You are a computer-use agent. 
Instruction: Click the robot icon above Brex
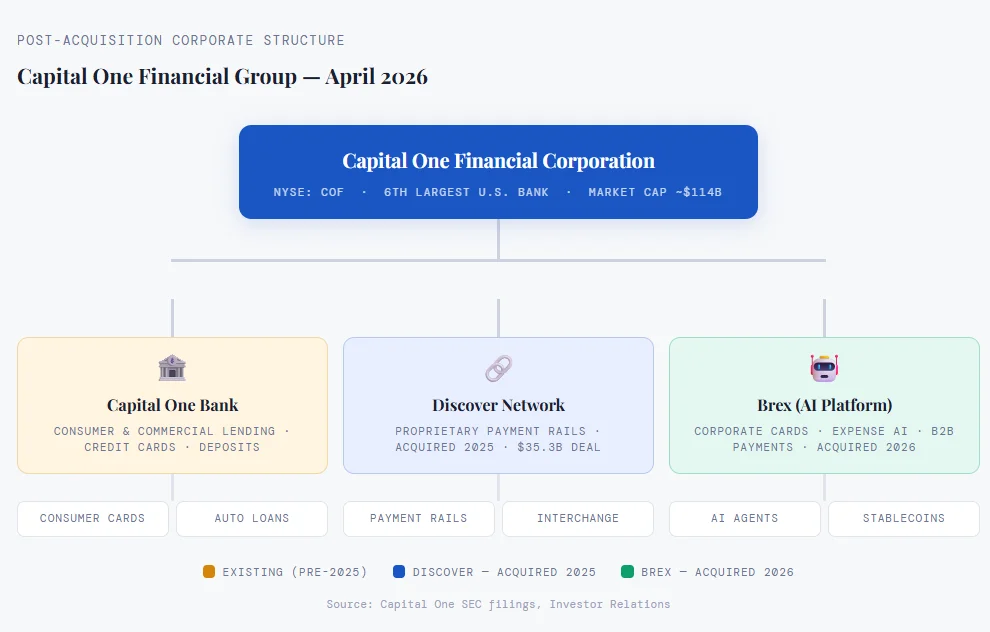[824, 368]
